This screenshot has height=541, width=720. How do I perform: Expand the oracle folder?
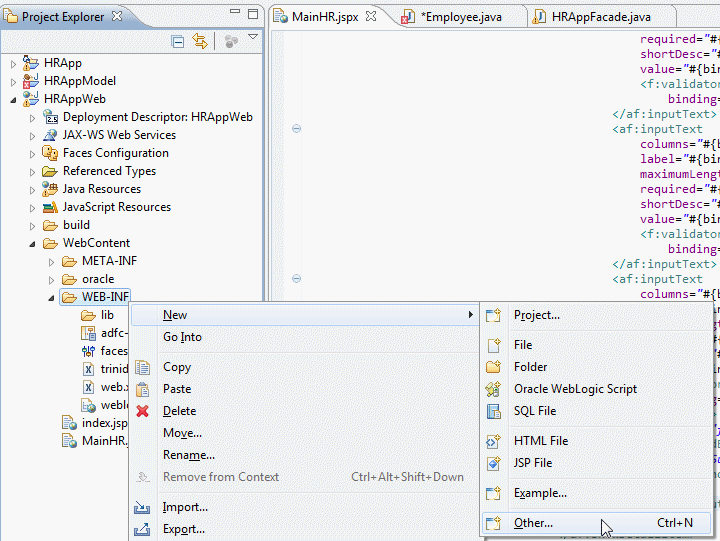[x=51, y=280]
